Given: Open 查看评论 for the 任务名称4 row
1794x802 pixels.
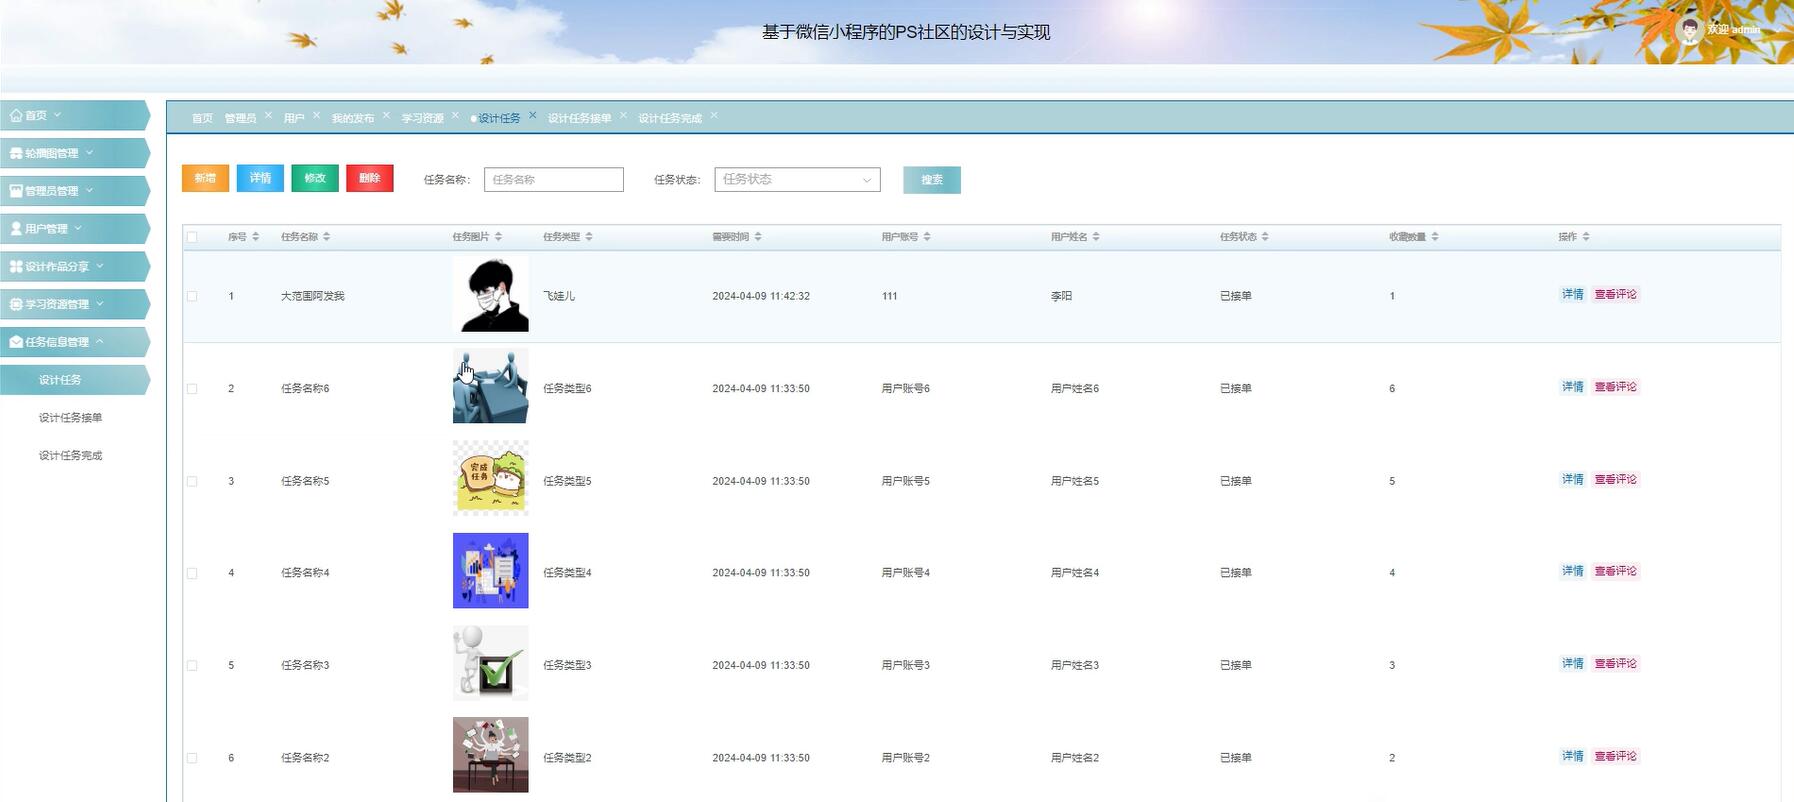Looking at the screenshot, I should [x=1616, y=572].
